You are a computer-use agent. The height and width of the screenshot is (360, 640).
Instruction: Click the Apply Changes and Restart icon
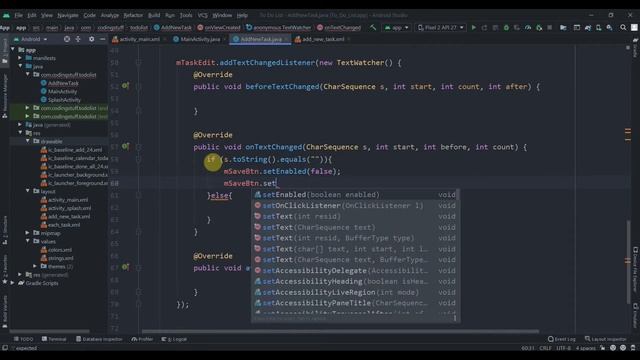point(484,28)
